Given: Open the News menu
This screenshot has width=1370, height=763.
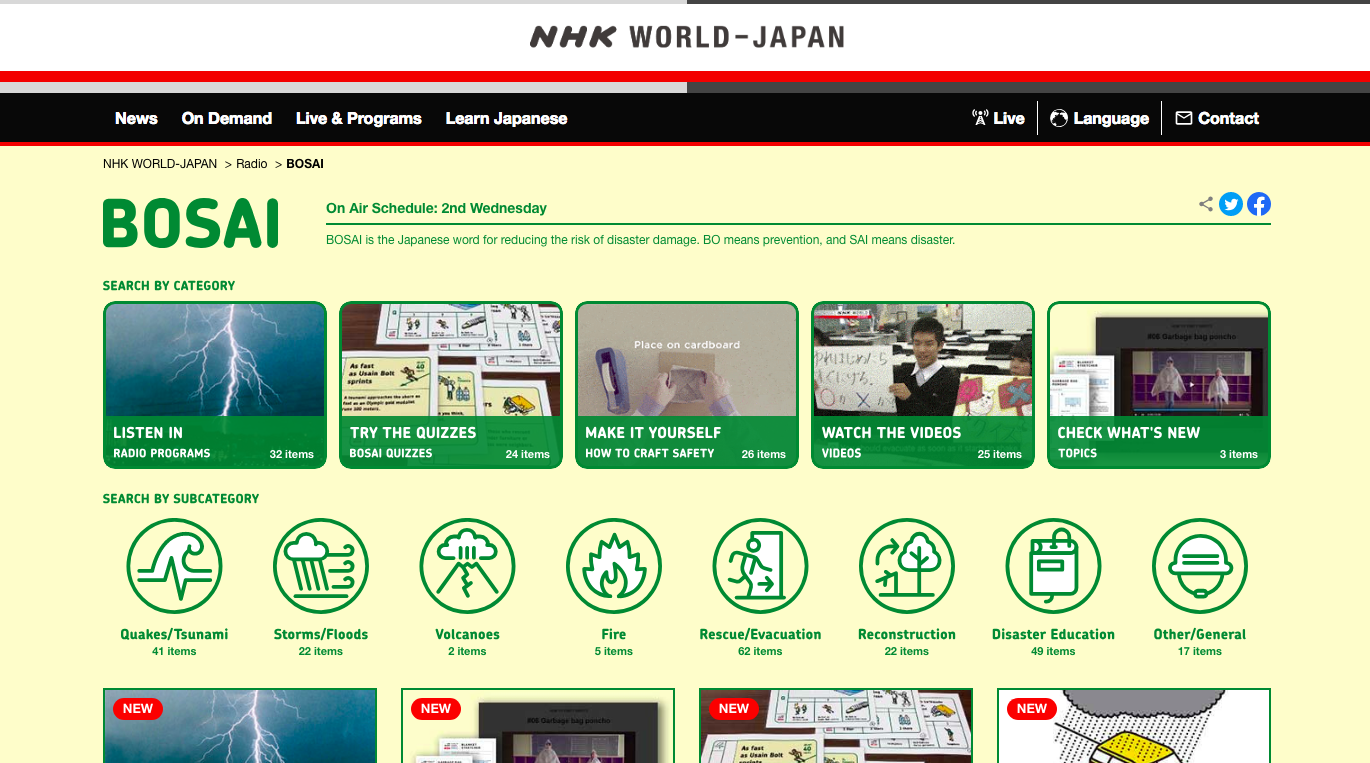Looking at the screenshot, I should [136, 118].
